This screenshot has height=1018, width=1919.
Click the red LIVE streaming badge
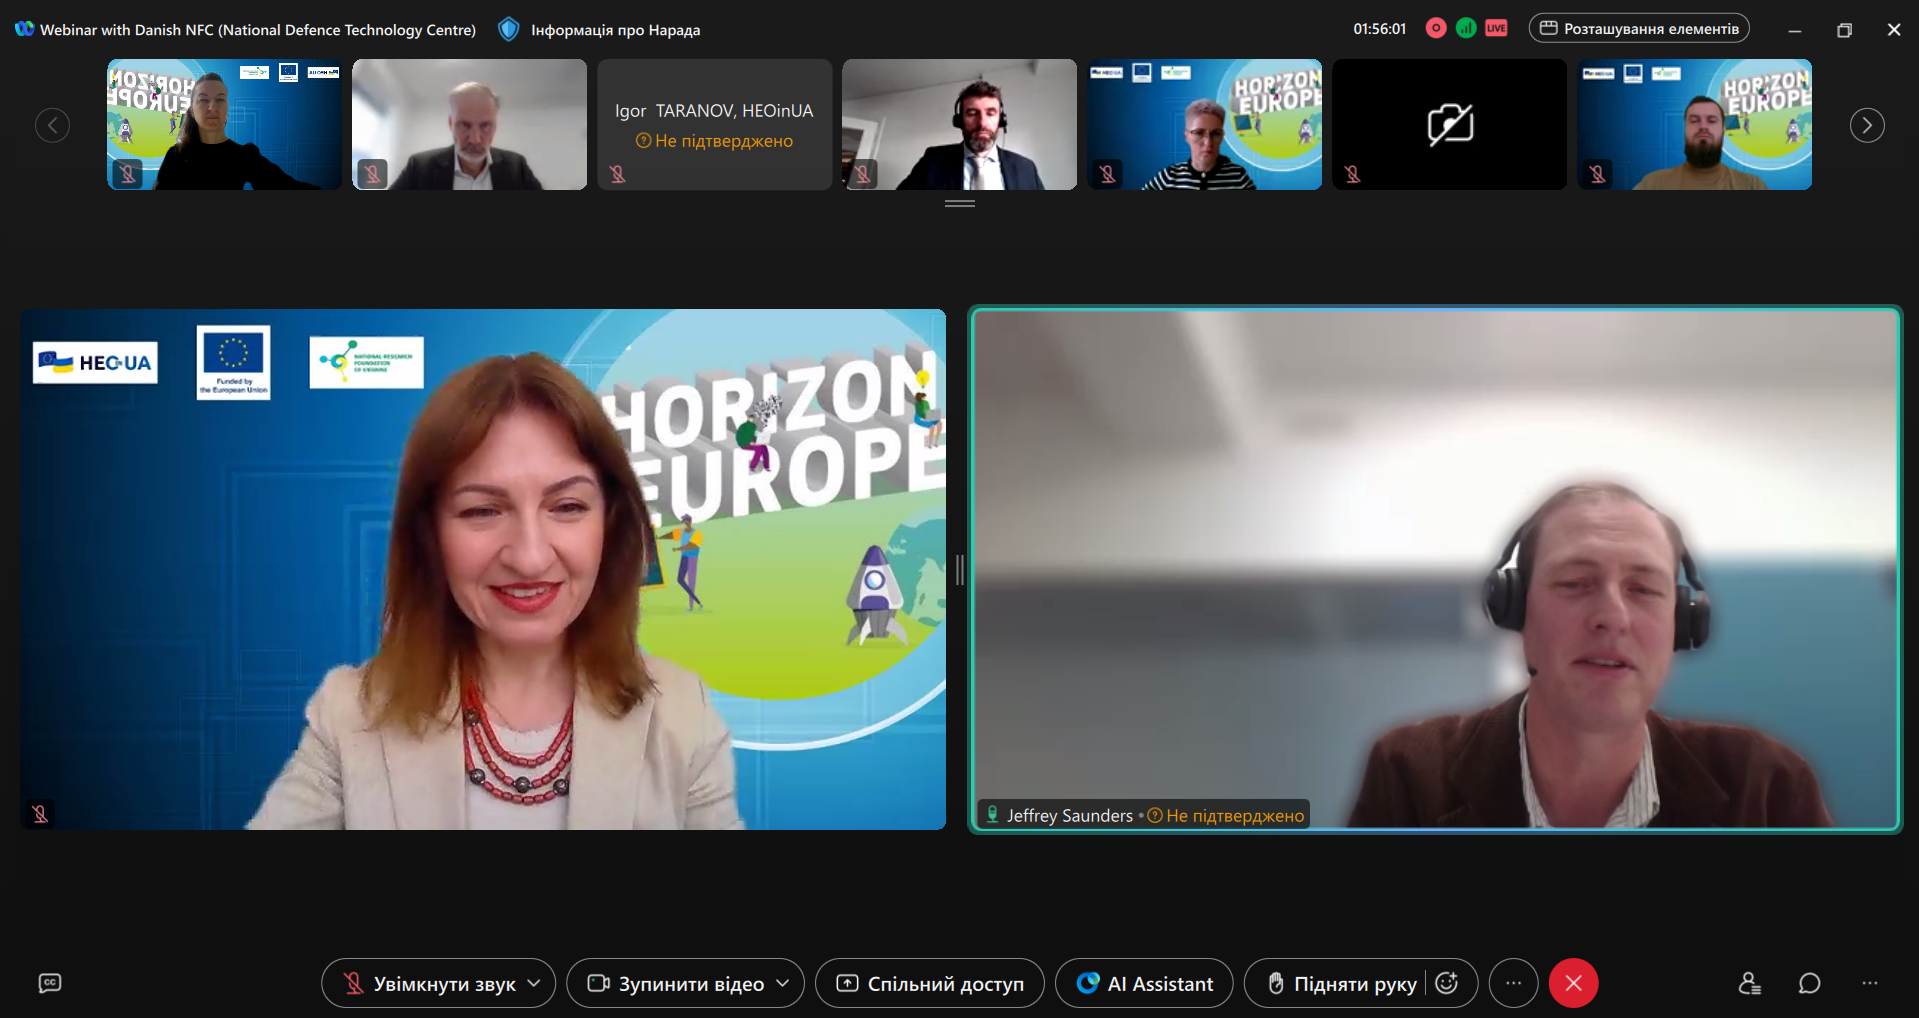point(1496,29)
